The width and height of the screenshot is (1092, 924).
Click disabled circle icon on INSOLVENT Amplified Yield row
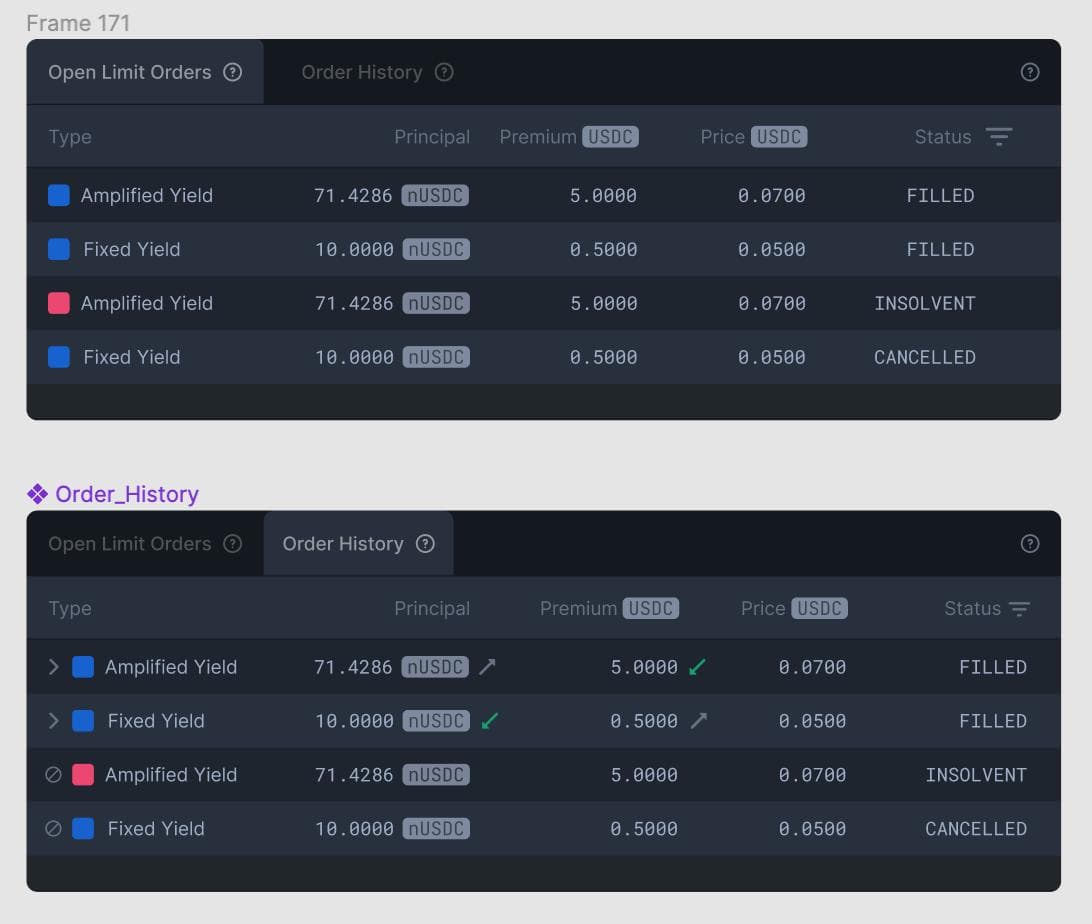tap(54, 775)
